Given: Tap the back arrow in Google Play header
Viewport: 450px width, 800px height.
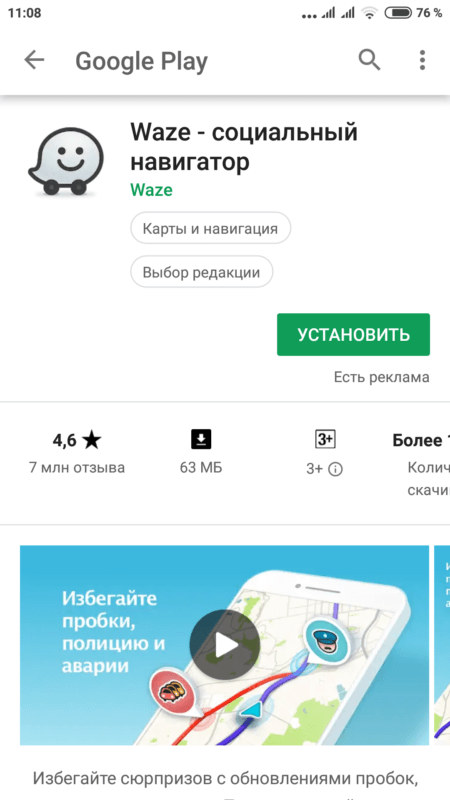Looking at the screenshot, I should (x=34, y=61).
